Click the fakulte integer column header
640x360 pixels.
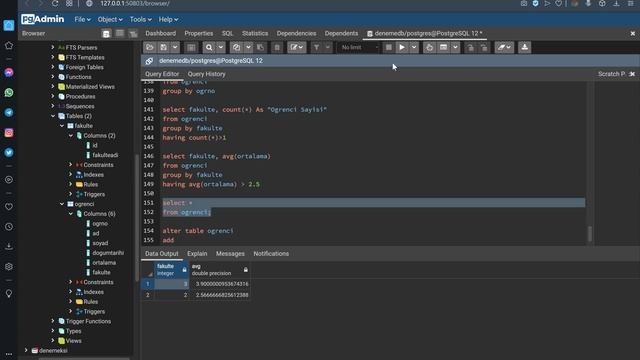pyautogui.click(x=171, y=270)
